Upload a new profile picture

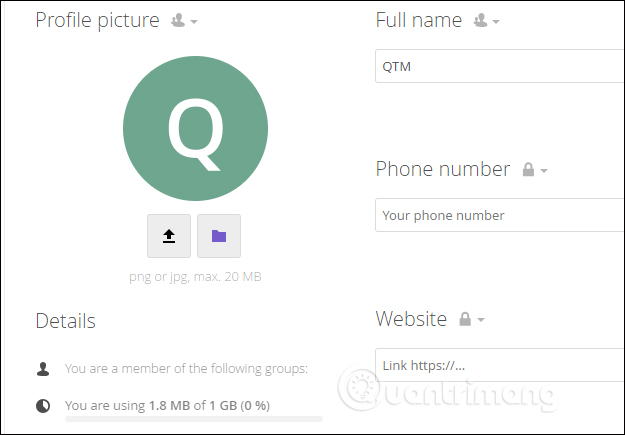[x=169, y=236]
